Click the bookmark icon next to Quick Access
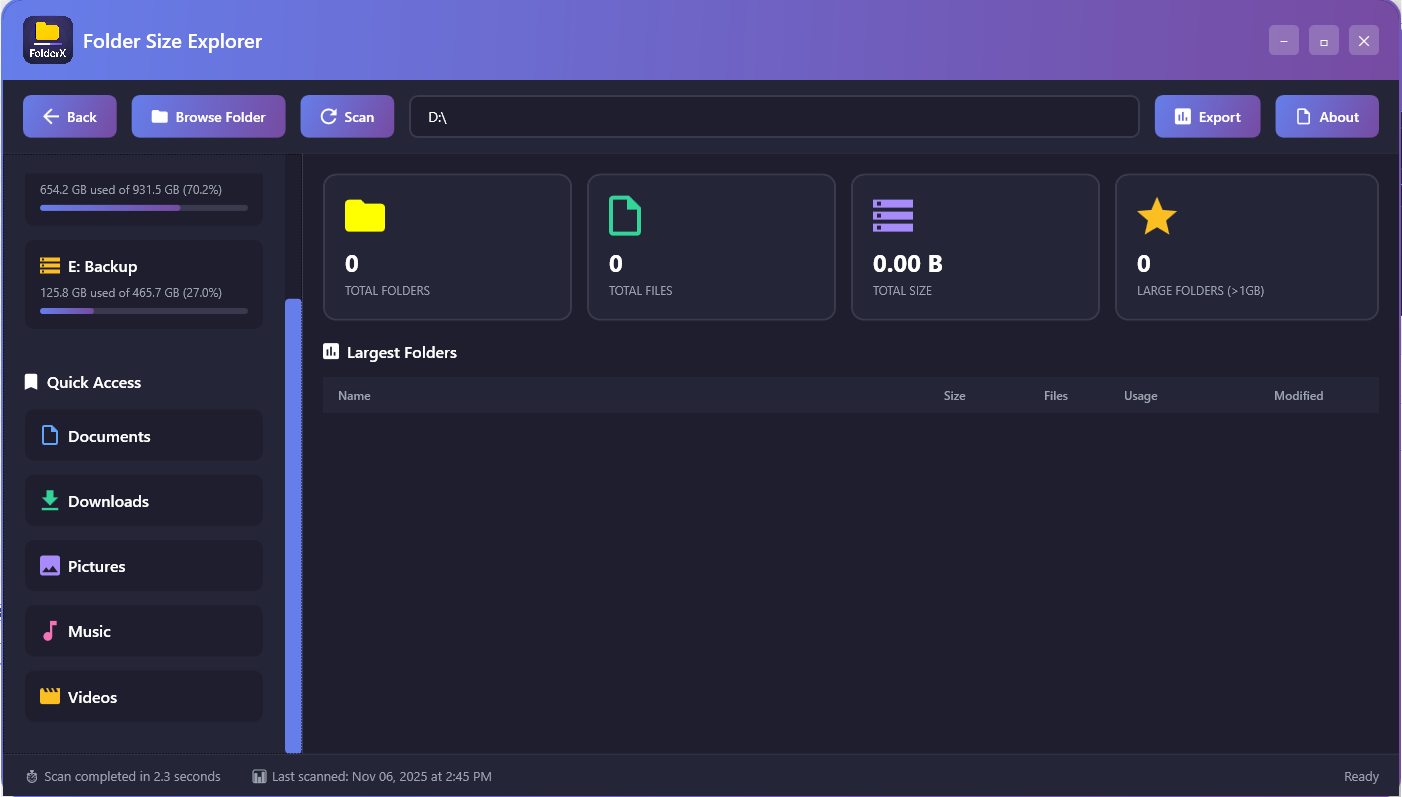 click(x=30, y=381)
